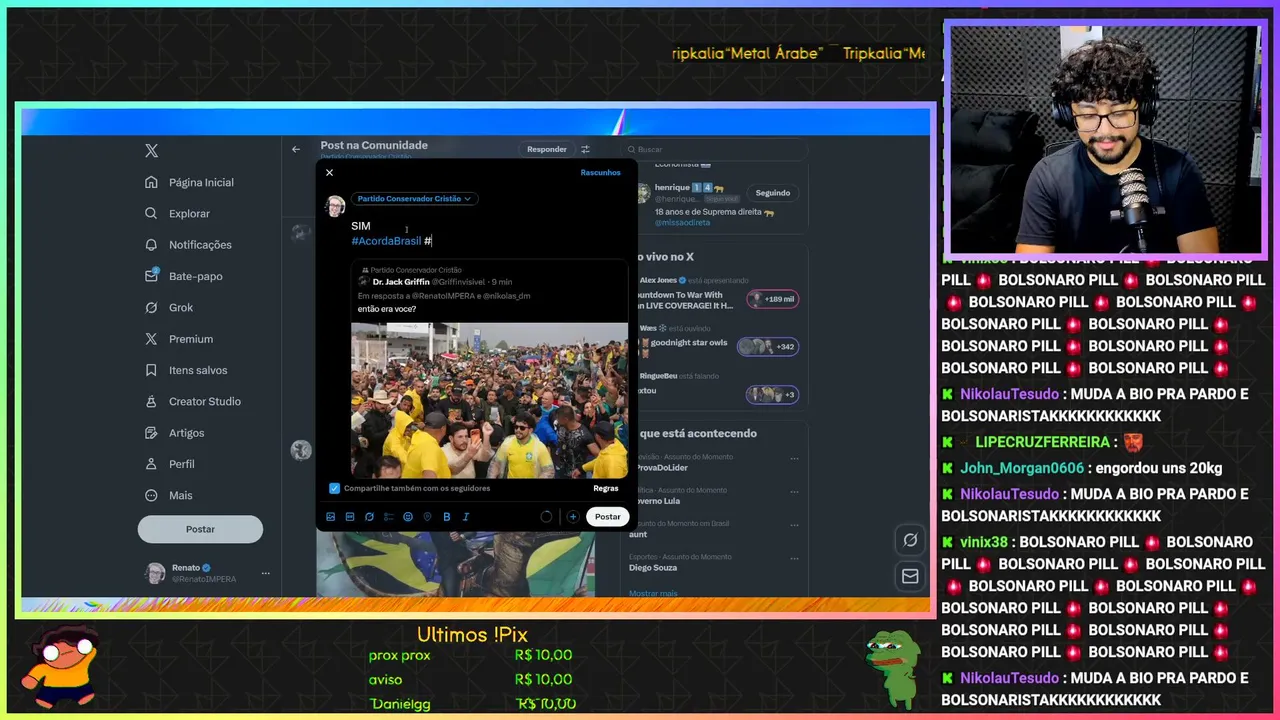Open Grok enhance icon in composer
Screen dimensions: 1280x720
(x=369, y=517)
